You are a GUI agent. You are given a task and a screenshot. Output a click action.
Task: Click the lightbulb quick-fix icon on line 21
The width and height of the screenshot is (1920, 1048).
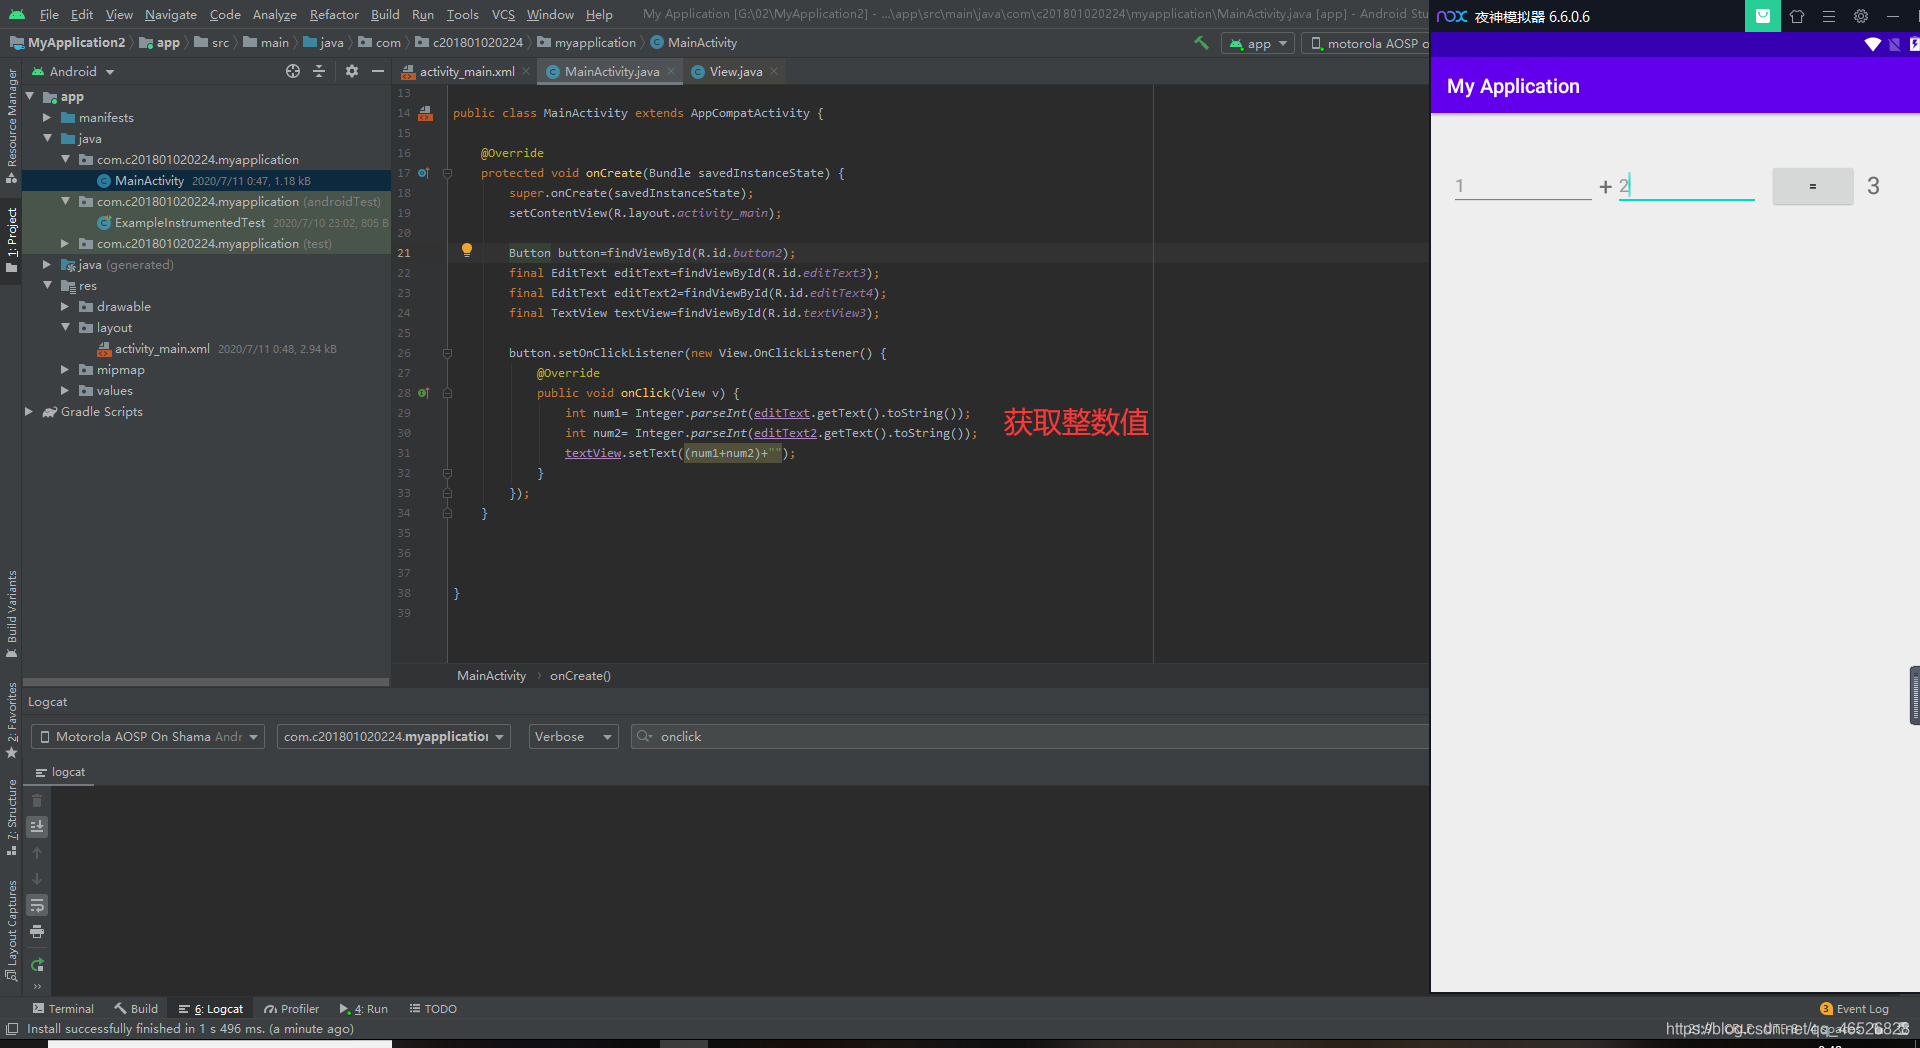[466, 250]
